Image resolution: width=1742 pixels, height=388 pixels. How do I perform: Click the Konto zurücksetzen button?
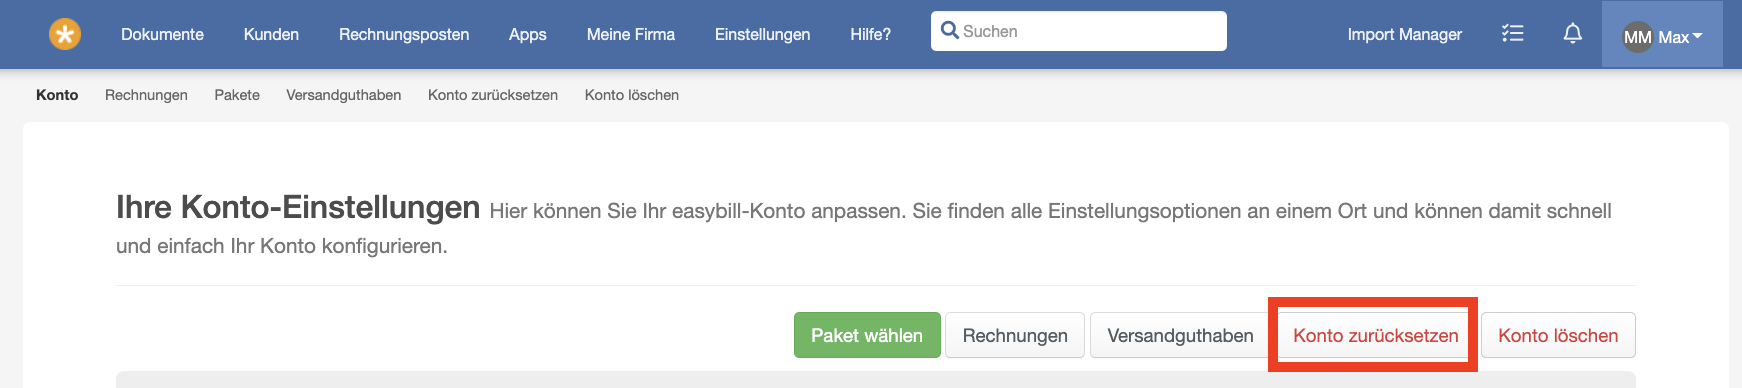point(1375,335)
